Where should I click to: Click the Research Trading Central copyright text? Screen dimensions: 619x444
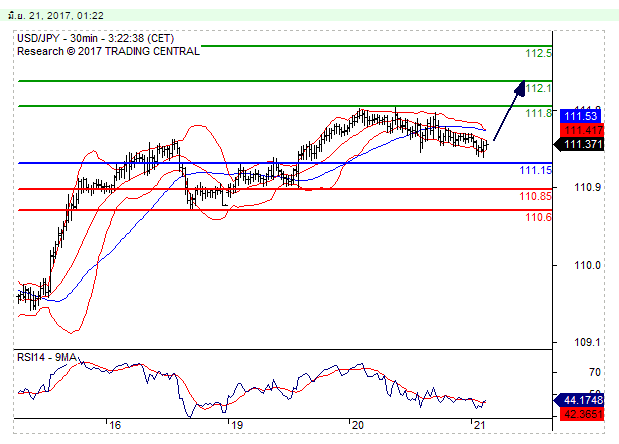[108, 51]
